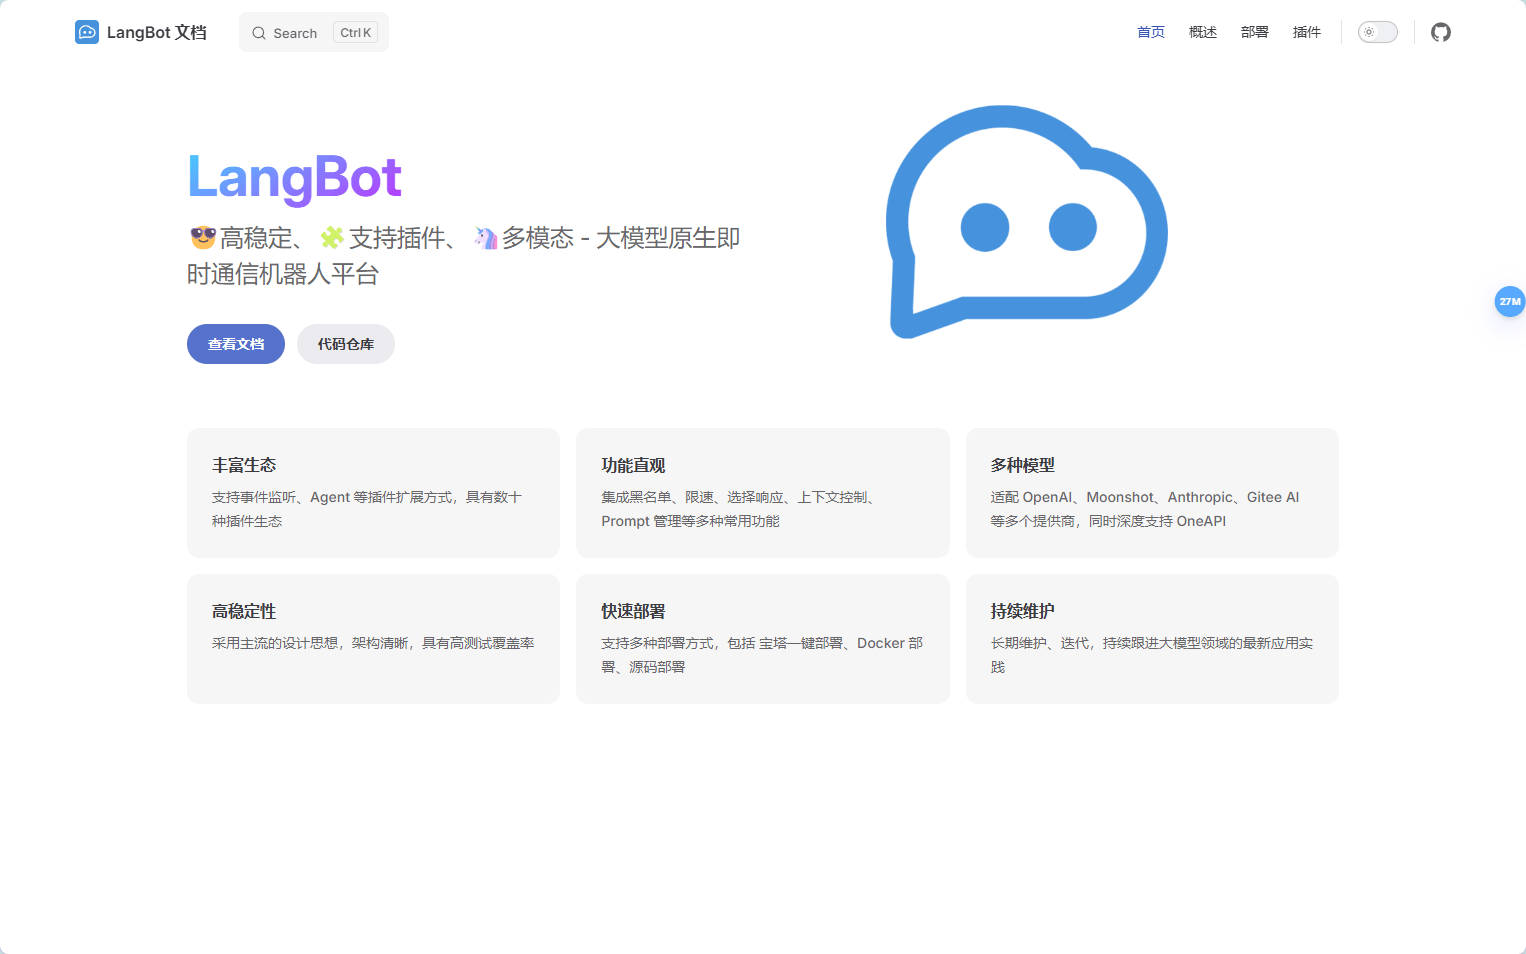Click the search magnifier icon
The image size is (1526, 954).
(x=259, y=33)
